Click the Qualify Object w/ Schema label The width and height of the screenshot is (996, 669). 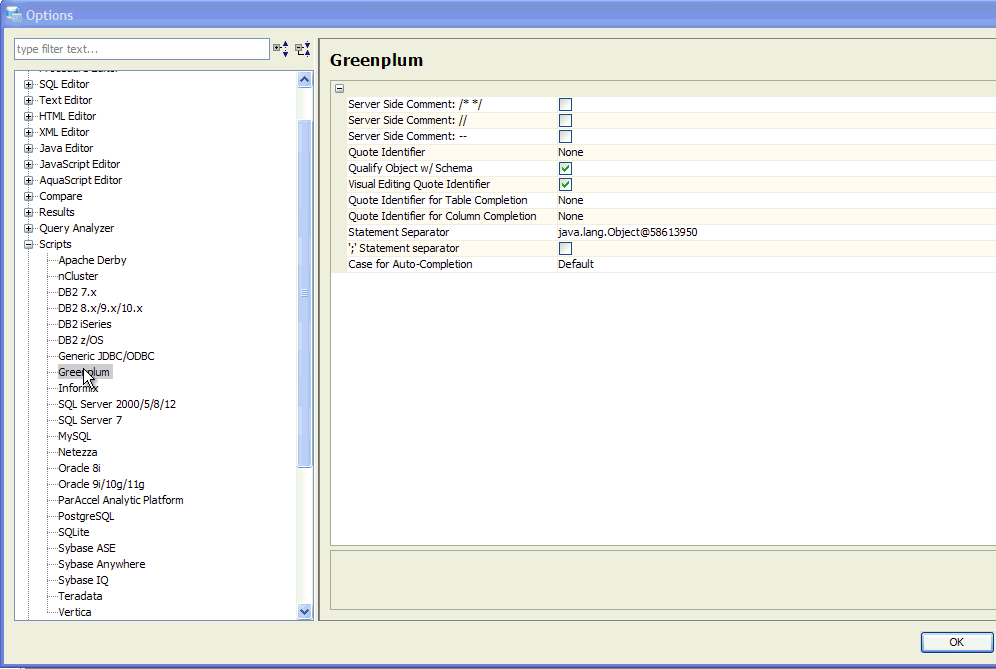coord(410,168)
